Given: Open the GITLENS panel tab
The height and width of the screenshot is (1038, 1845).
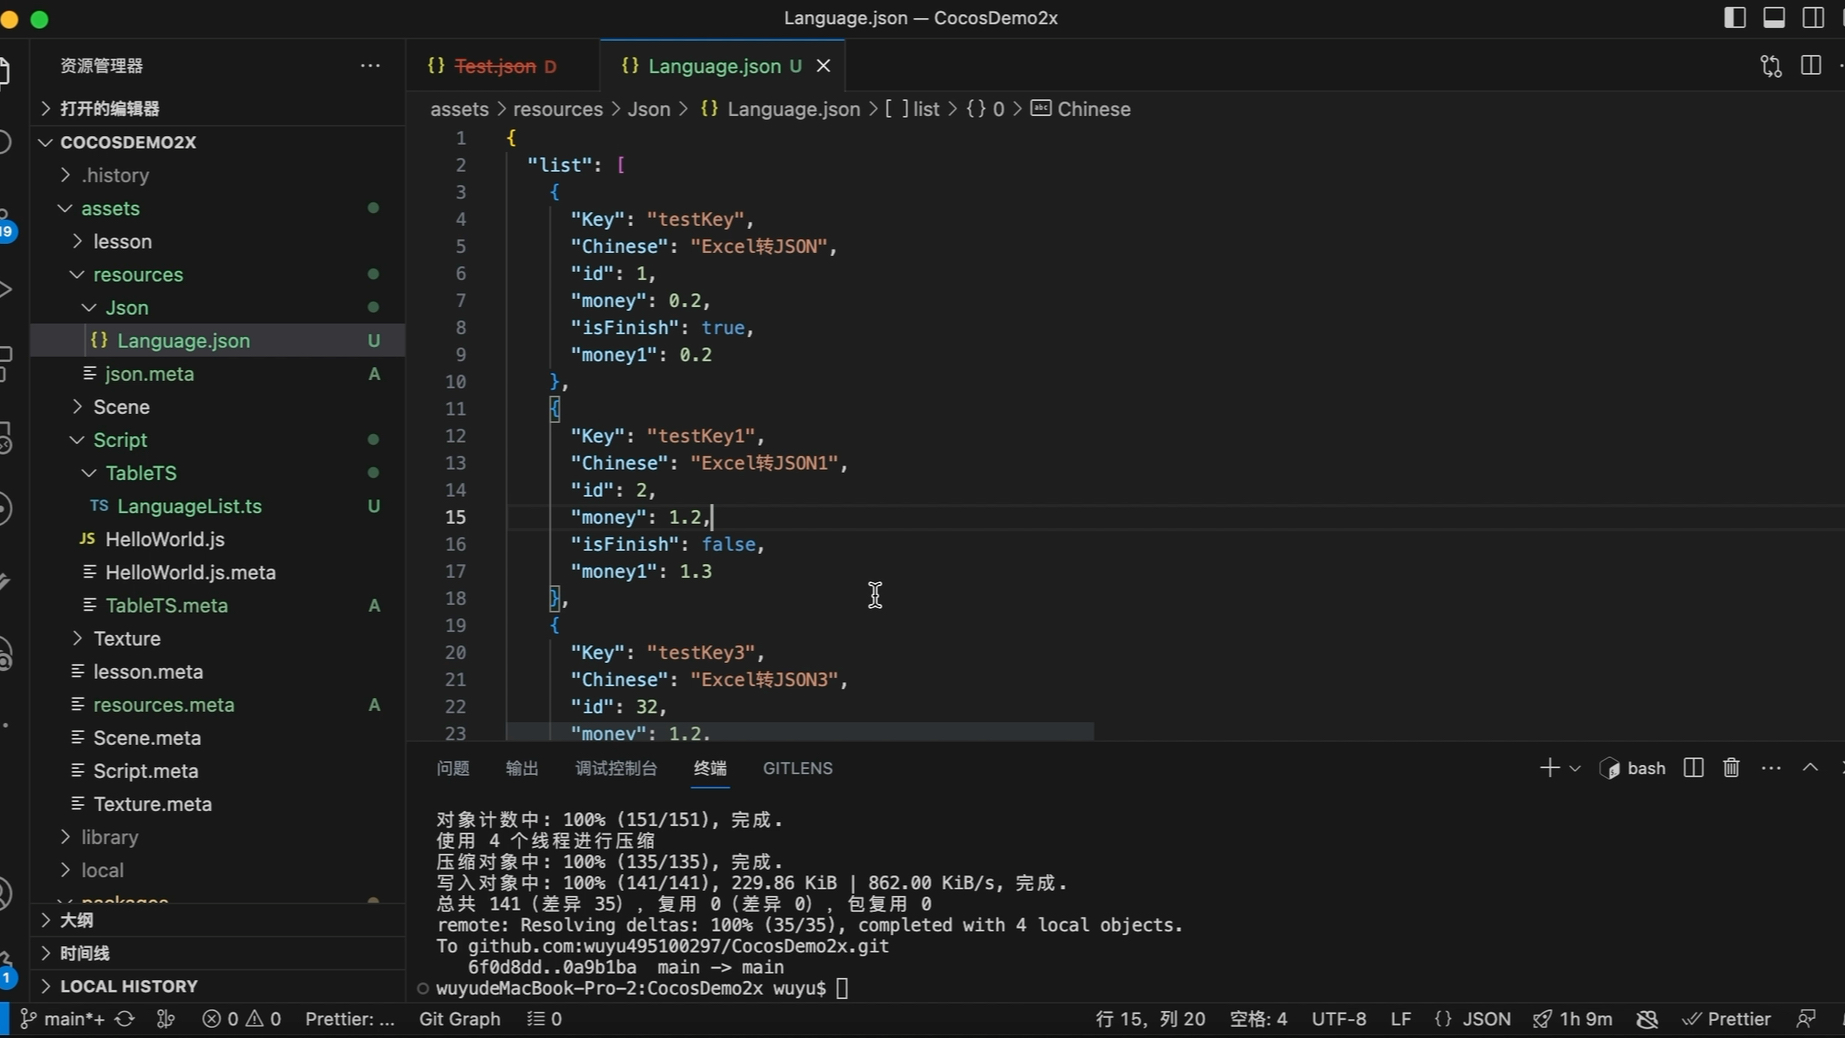Looking at the screenshot, I should (x=797, y=768).
